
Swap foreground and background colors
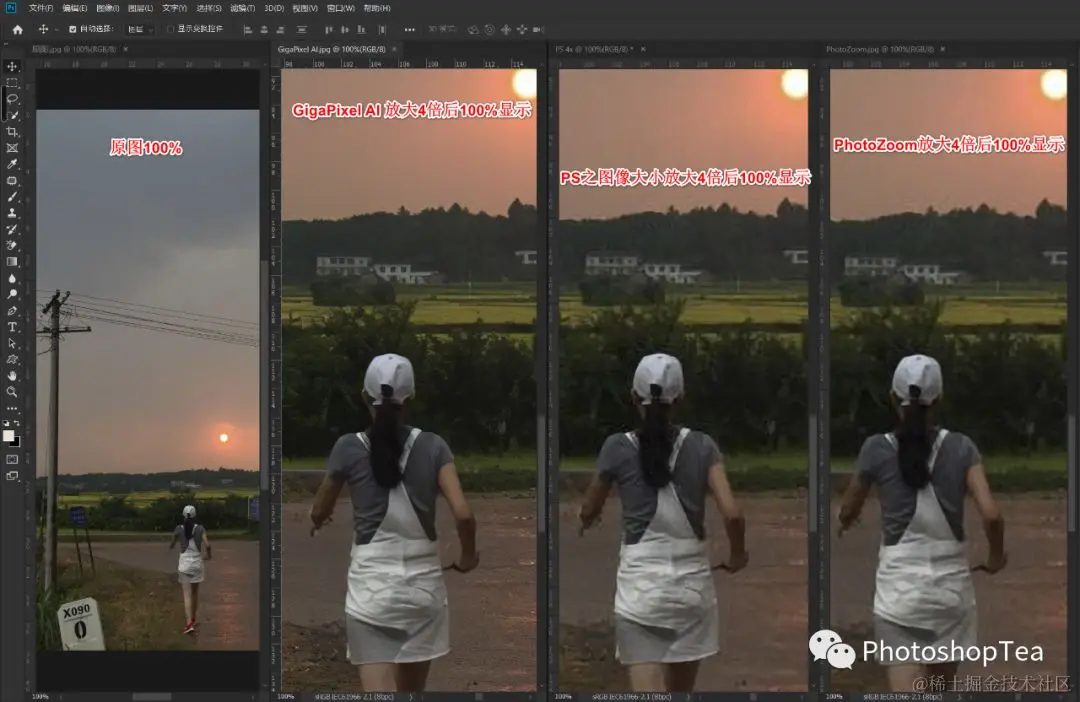[x=17, y=423]
